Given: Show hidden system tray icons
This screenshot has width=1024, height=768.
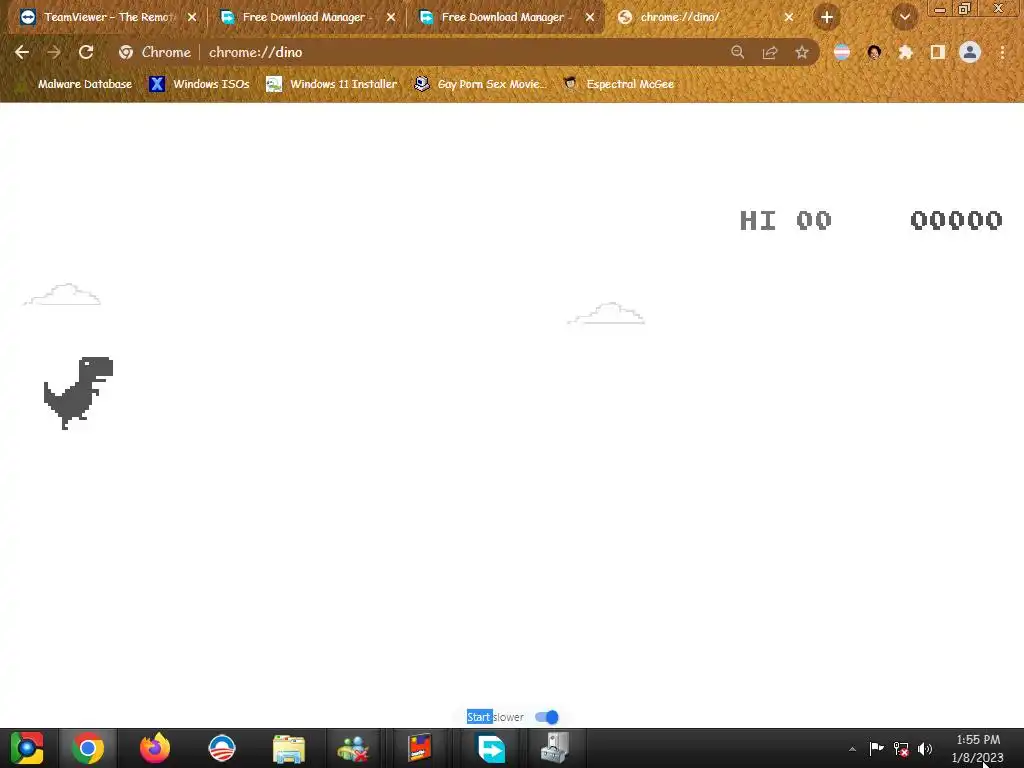Looking at the screenshot, I should click(x=852, y=749).
